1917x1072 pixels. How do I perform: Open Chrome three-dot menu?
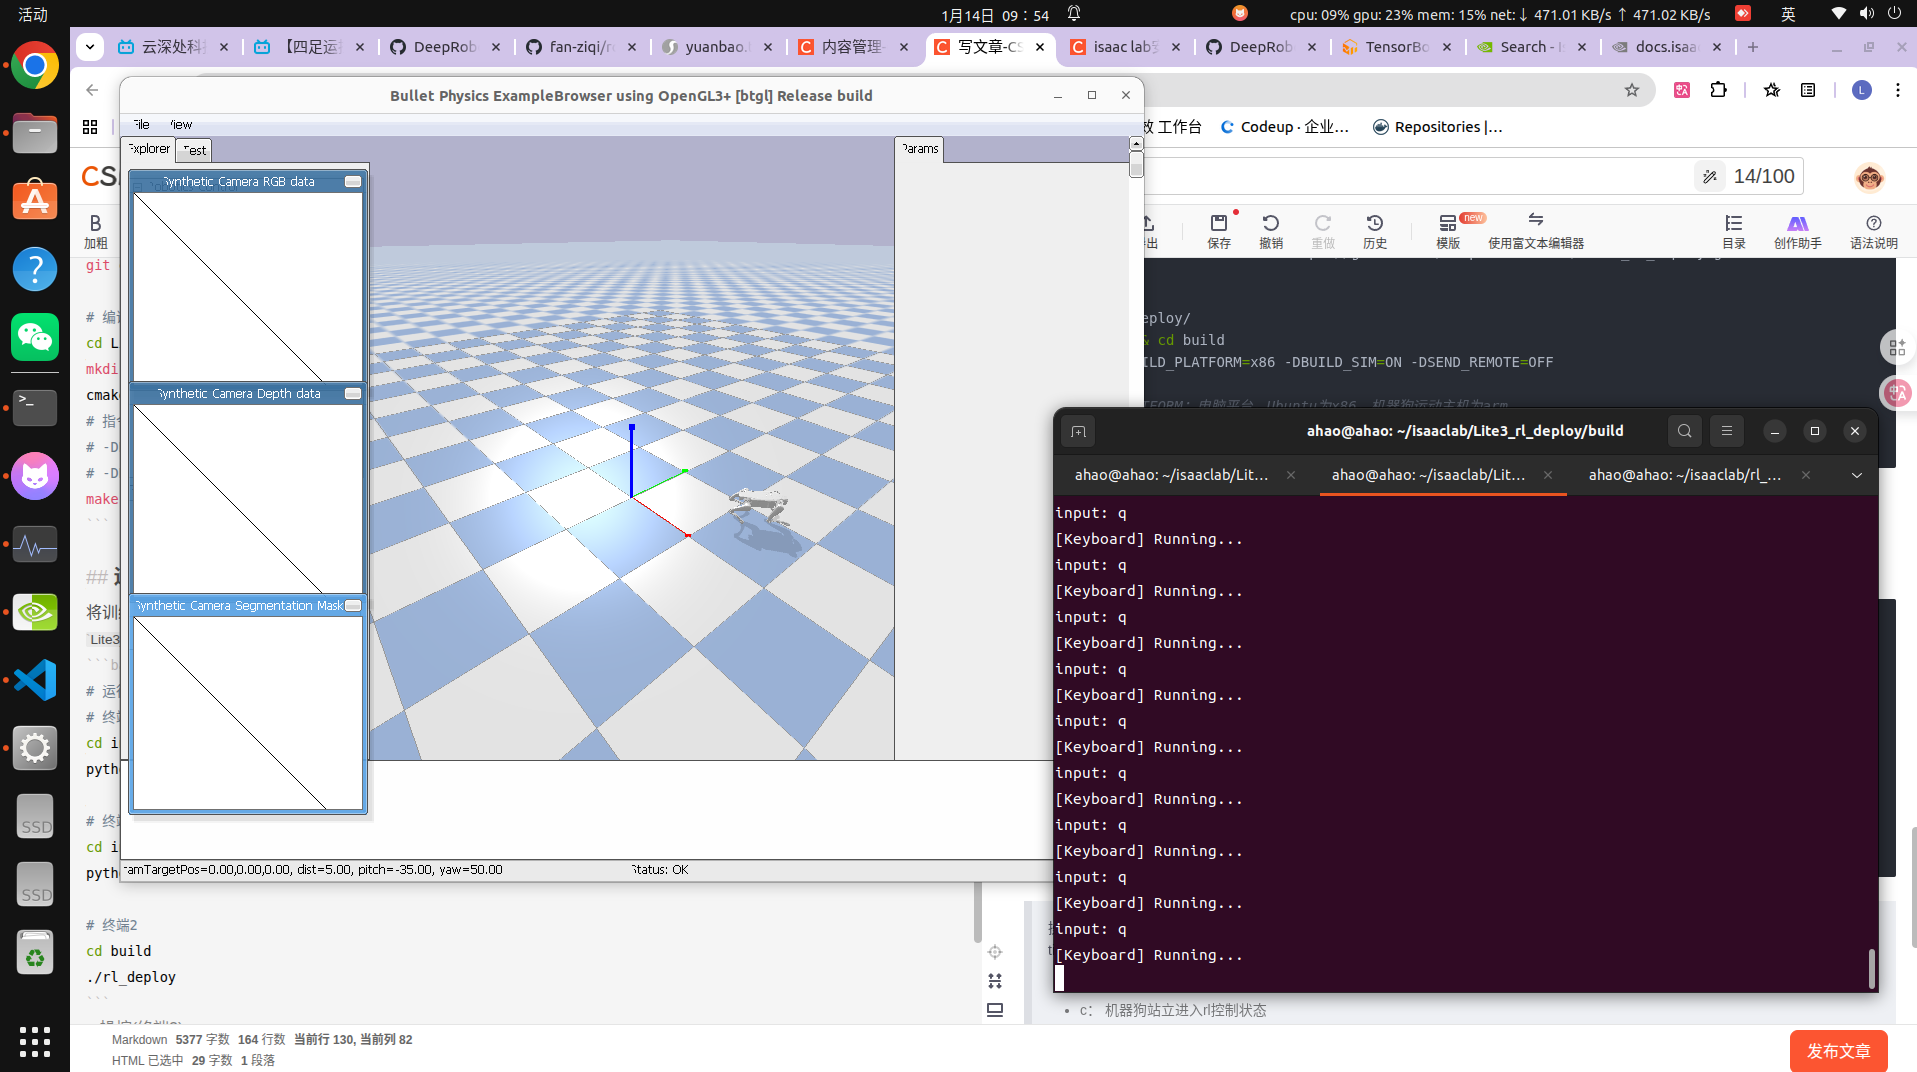tap(1898, 90)
